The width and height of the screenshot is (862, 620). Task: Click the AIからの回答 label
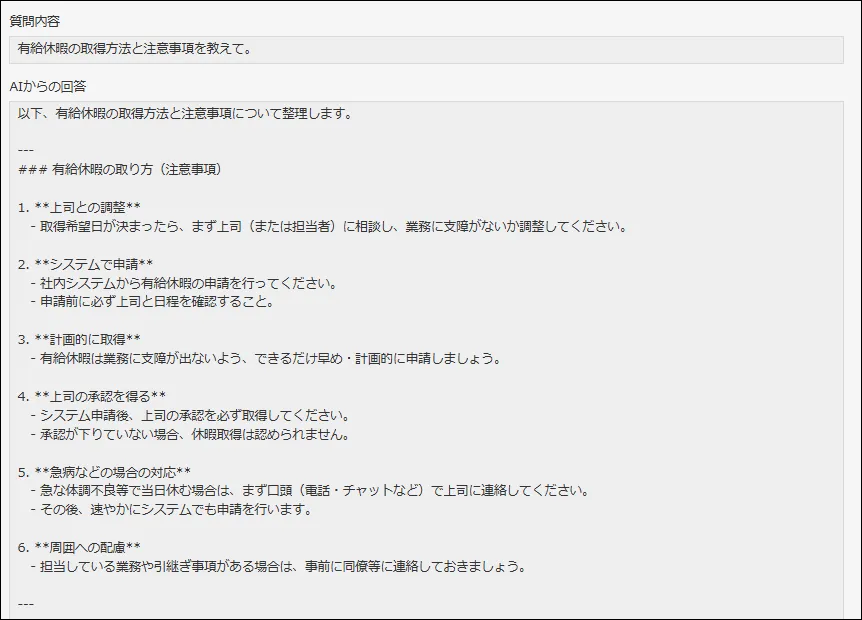(x=48, y=86)
